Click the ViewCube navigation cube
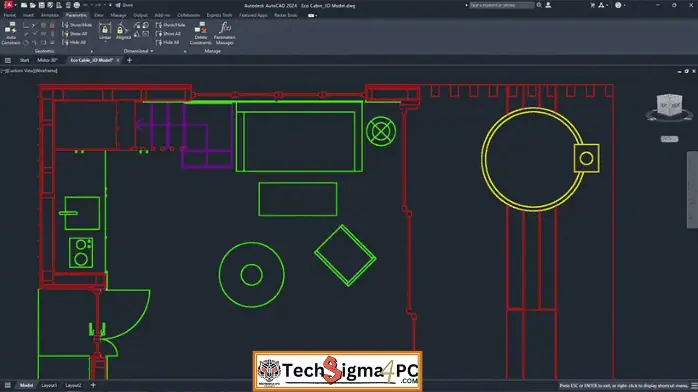The image size is (698, 392). 670,106
